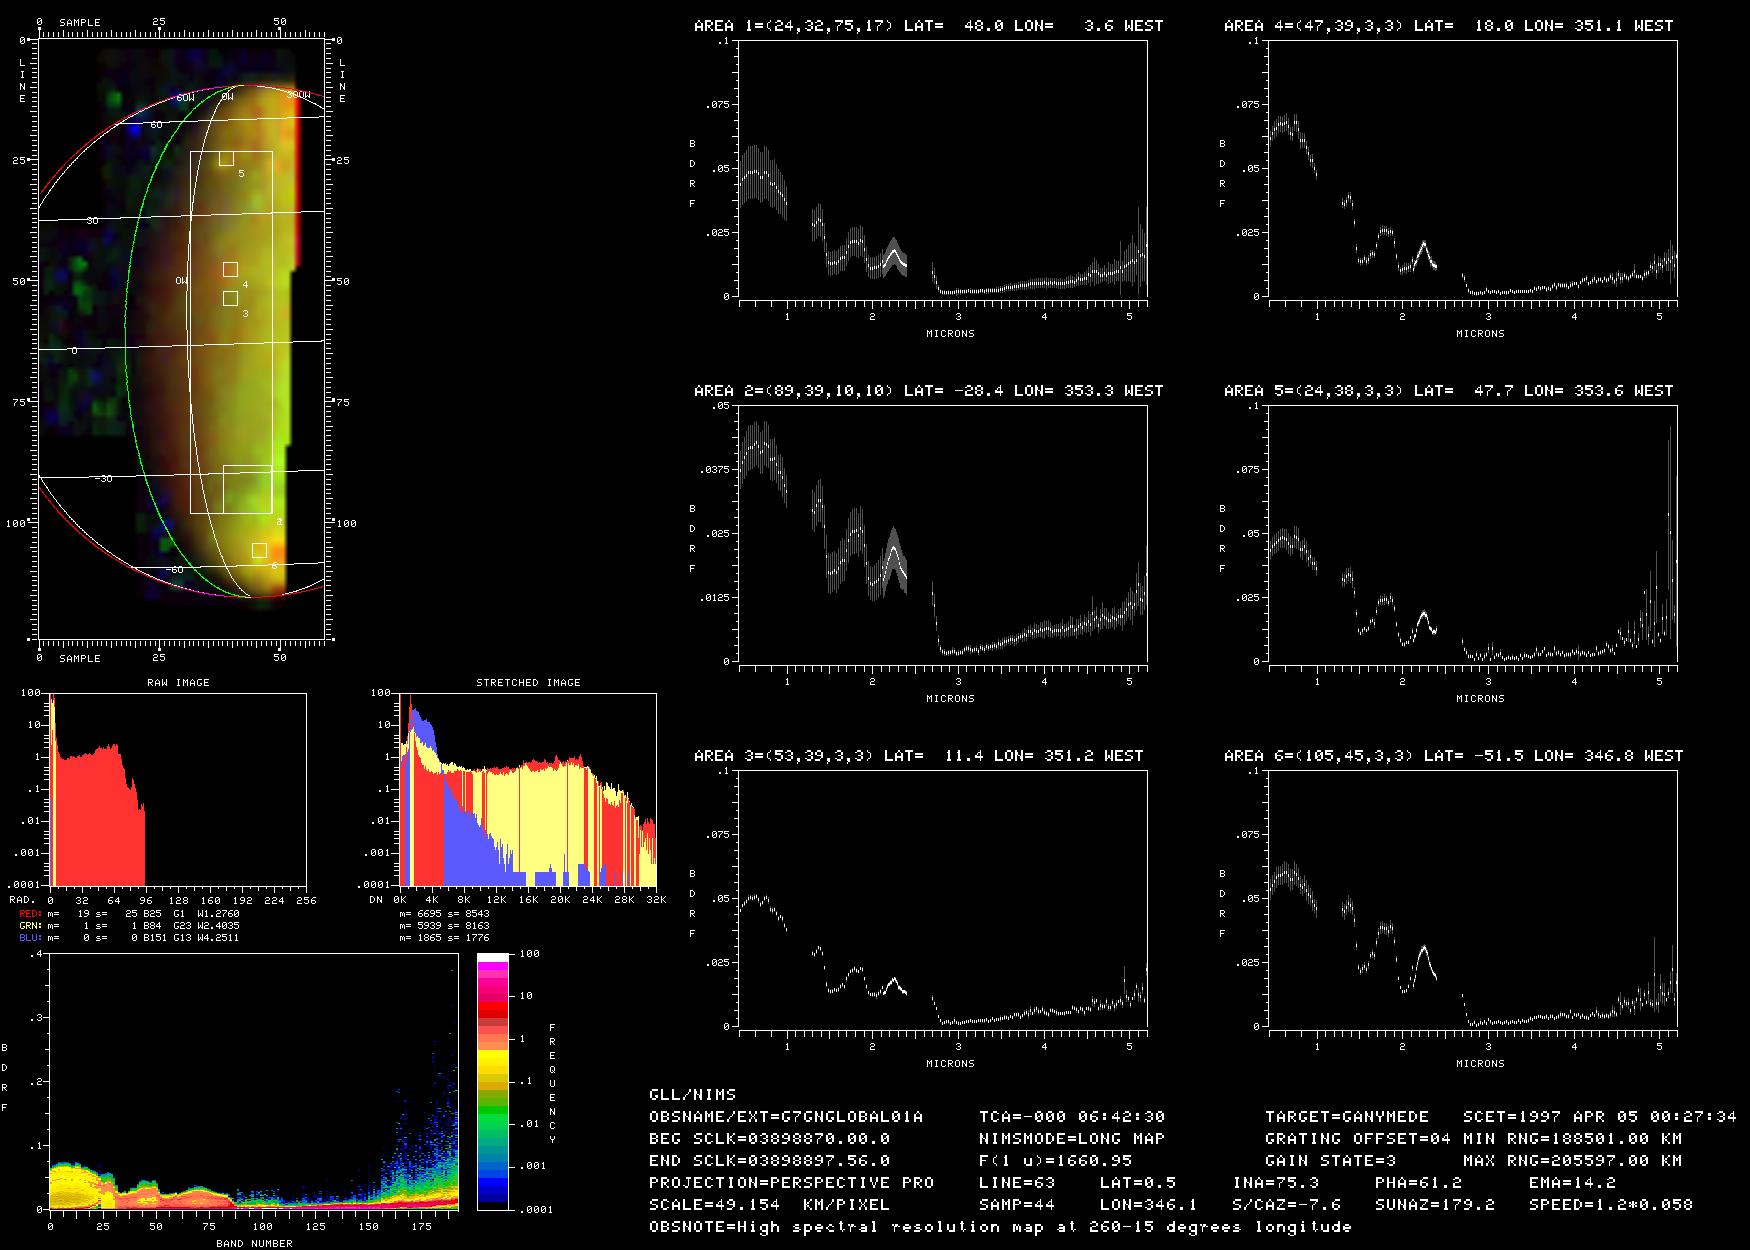Select the area 3 square marker on the map
This screenshot has height=1250, width=1750.
click(x=230, y=298)
